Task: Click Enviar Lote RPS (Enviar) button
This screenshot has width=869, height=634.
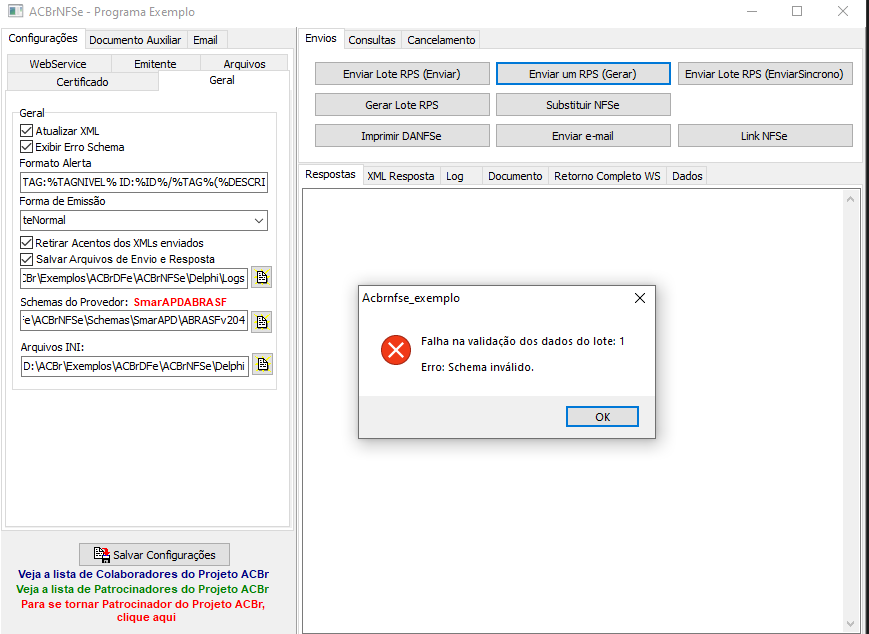Action: 402,74
